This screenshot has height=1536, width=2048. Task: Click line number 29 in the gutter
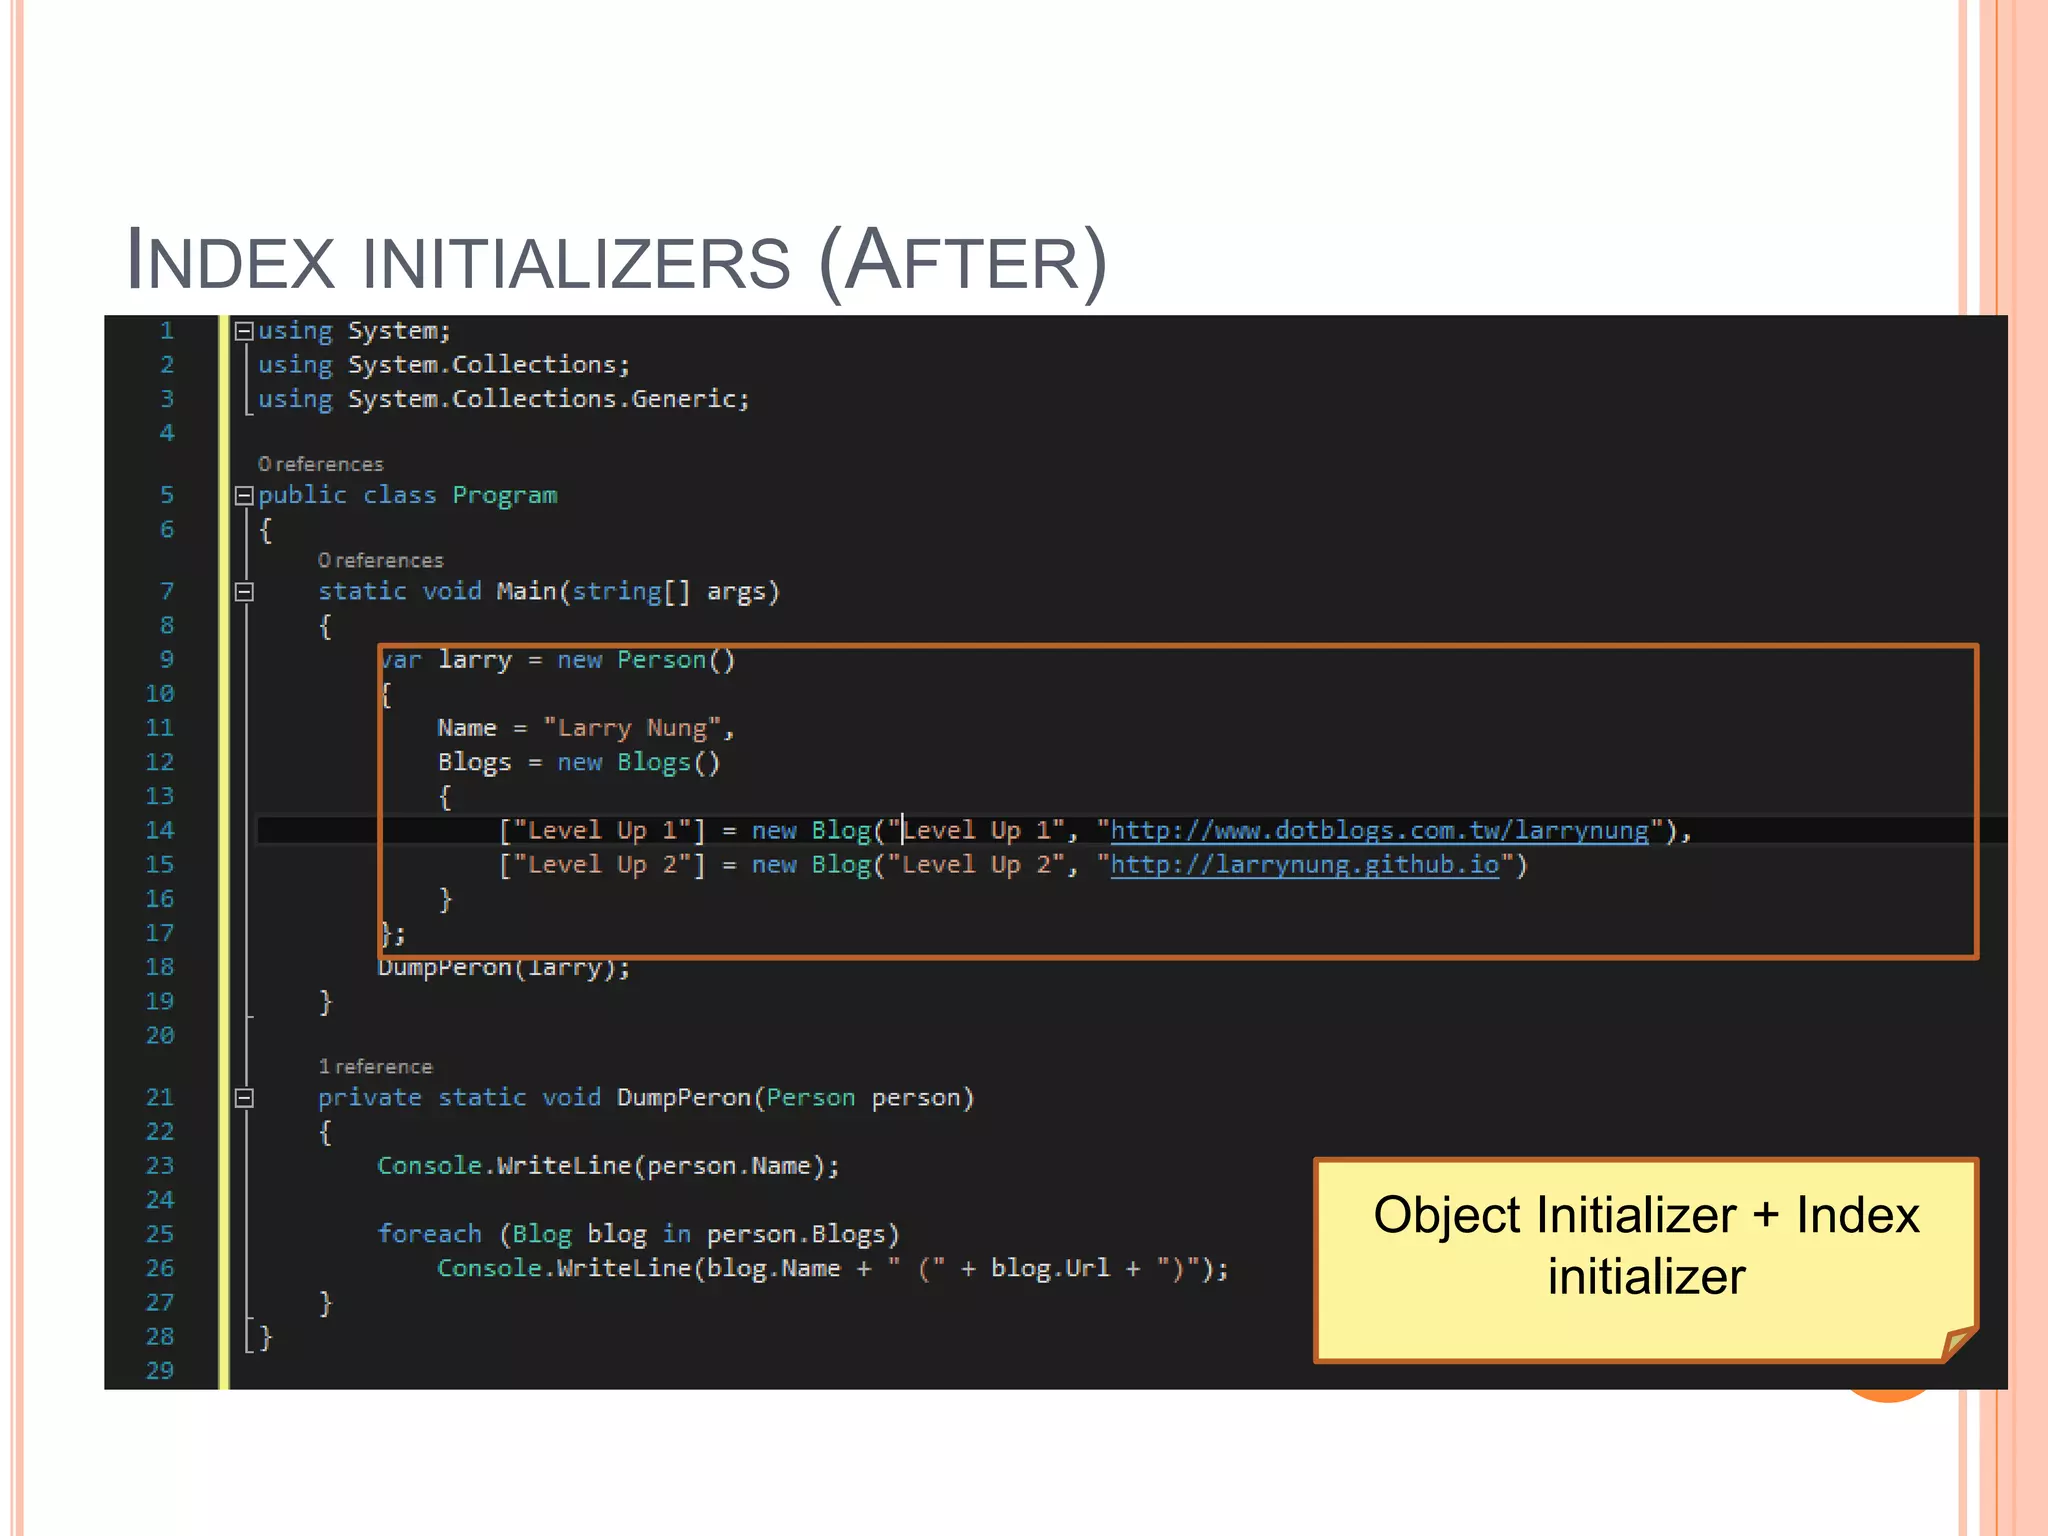pyautogui.click(x=160, y=1371)
